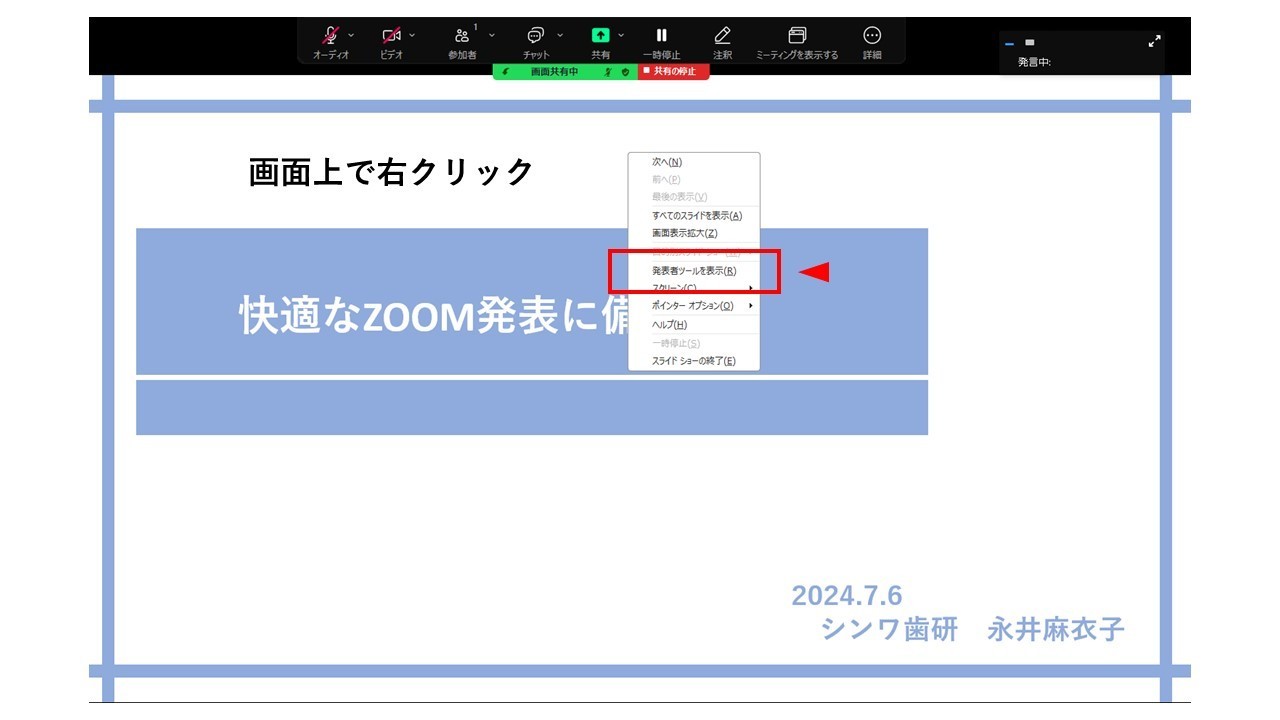Open the 参加者 participants panel icon
The width and height of the screenshot is (1280, 720).
pos(462,35)
